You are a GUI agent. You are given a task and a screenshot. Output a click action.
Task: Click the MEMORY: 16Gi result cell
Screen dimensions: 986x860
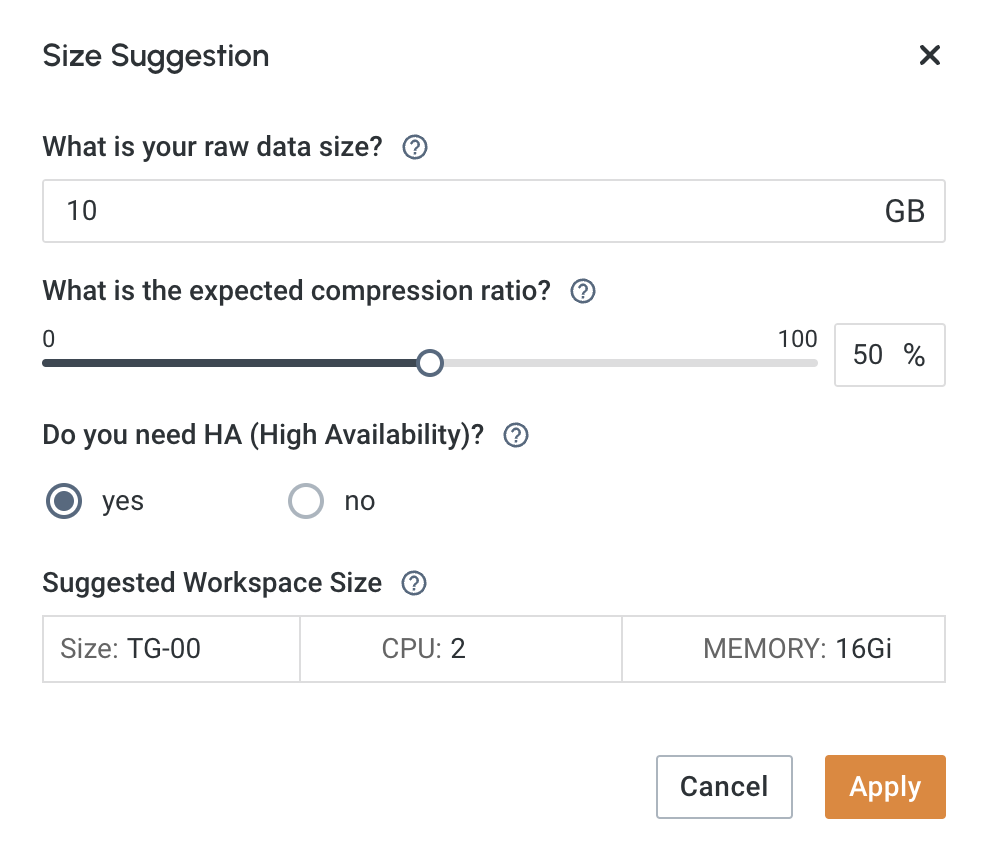click(783, 649)
